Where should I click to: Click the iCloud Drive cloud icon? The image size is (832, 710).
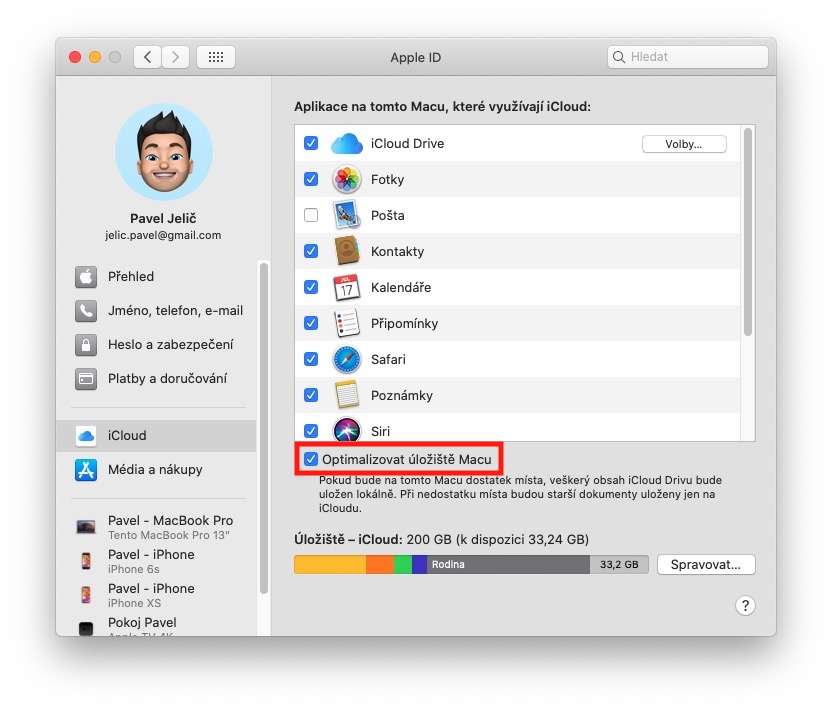346,144
